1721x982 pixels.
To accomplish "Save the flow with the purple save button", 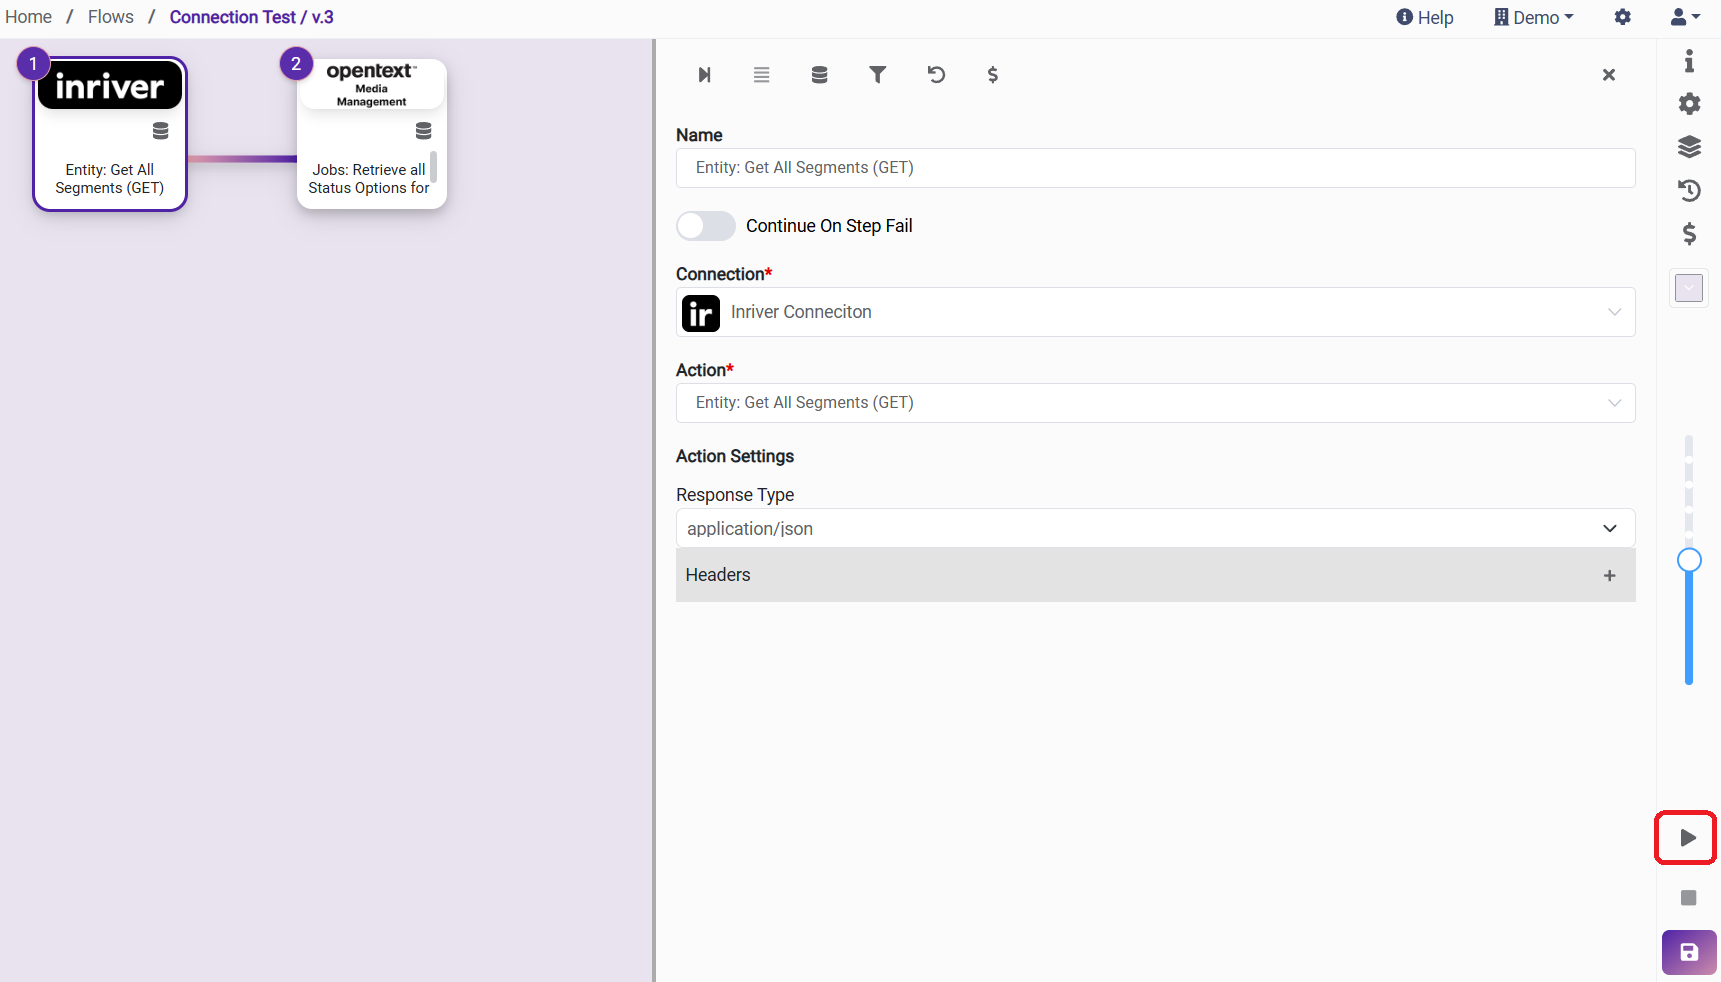I will (1688, 952).
